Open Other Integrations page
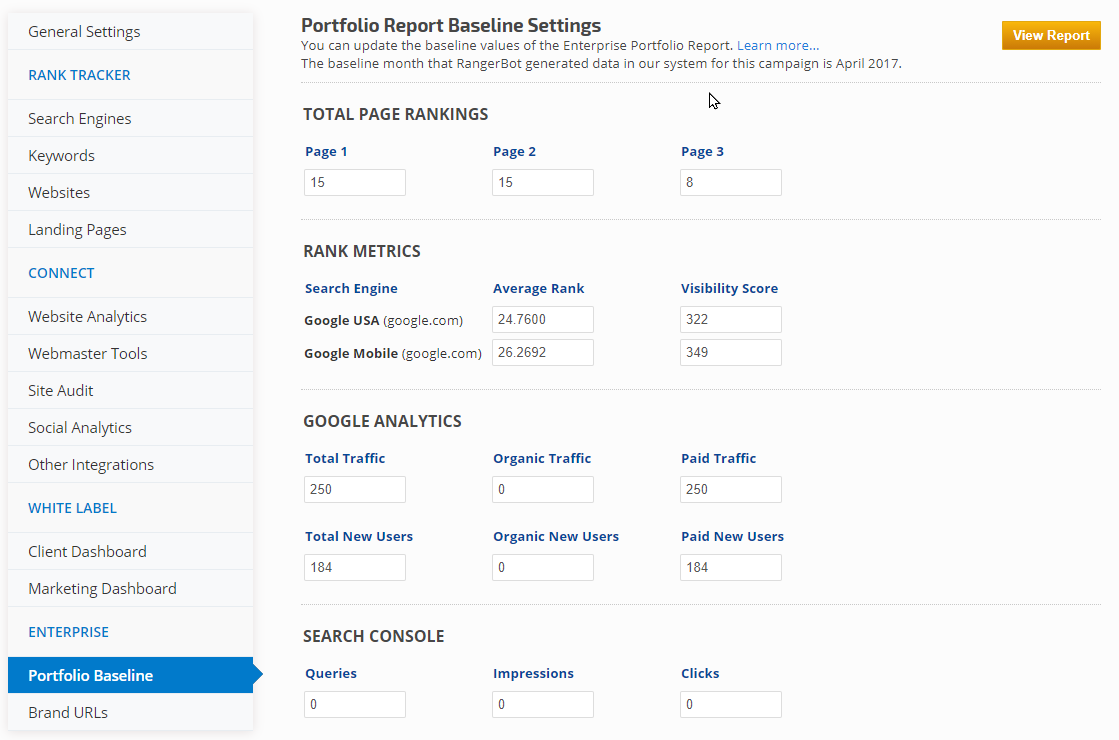1119x740 pixels. [91, 465]
